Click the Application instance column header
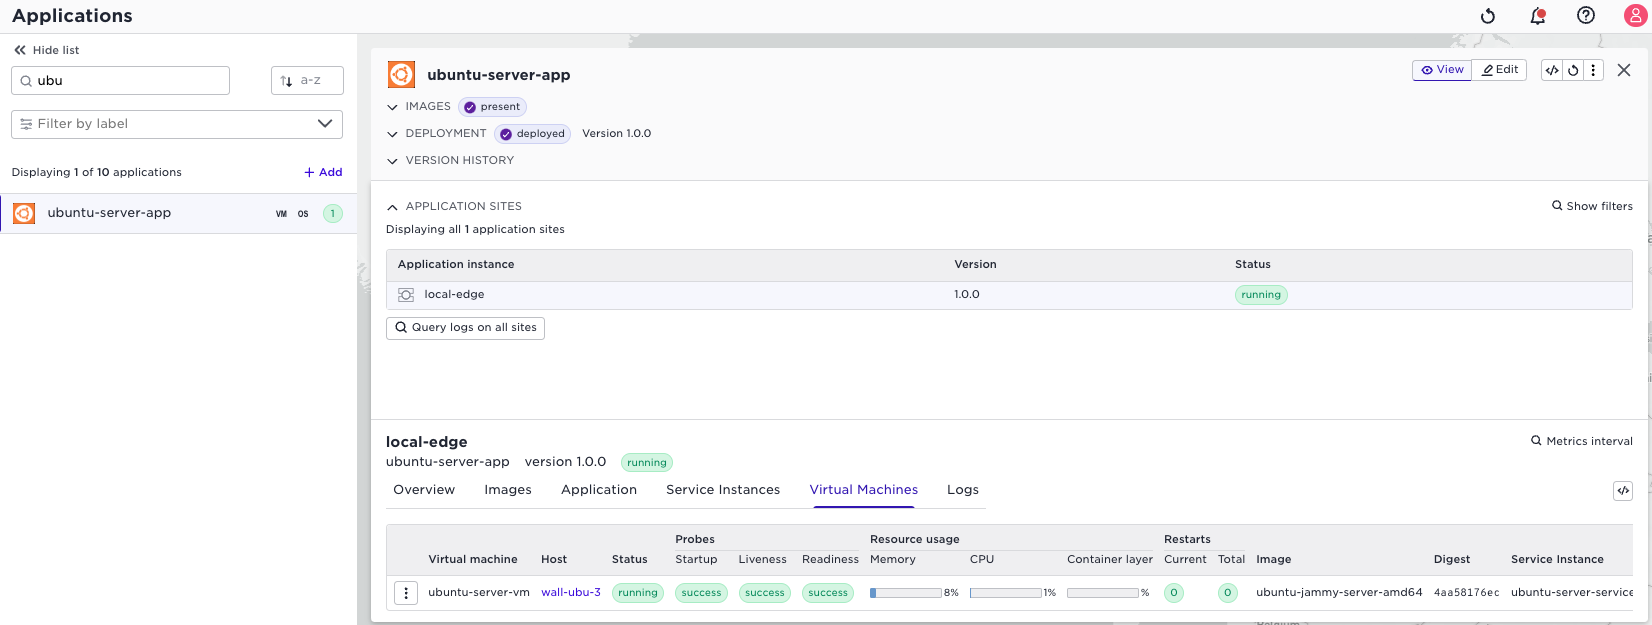This screenshot has height=625, width=1652. (x=456, y=265)
